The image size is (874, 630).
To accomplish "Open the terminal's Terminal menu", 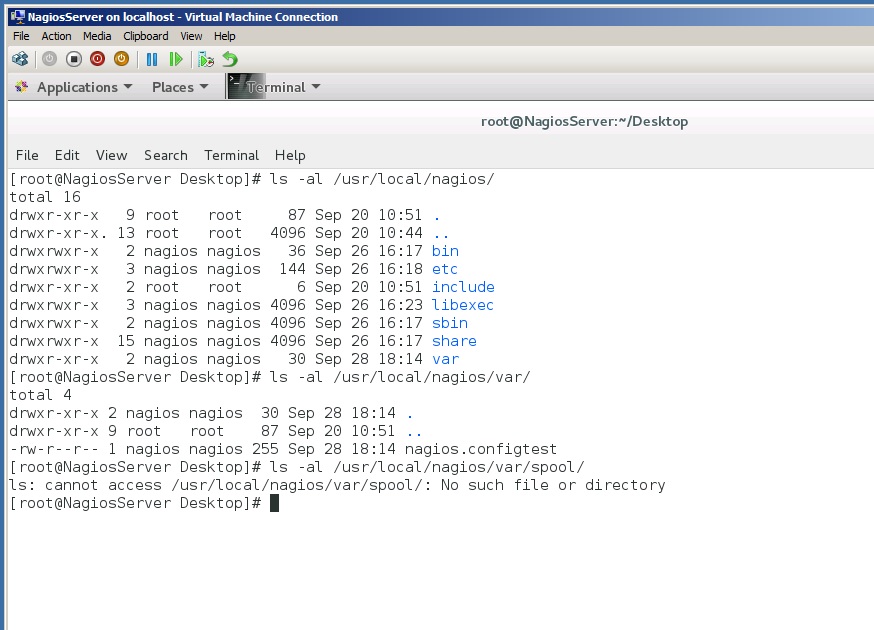I will coord(231,155).
